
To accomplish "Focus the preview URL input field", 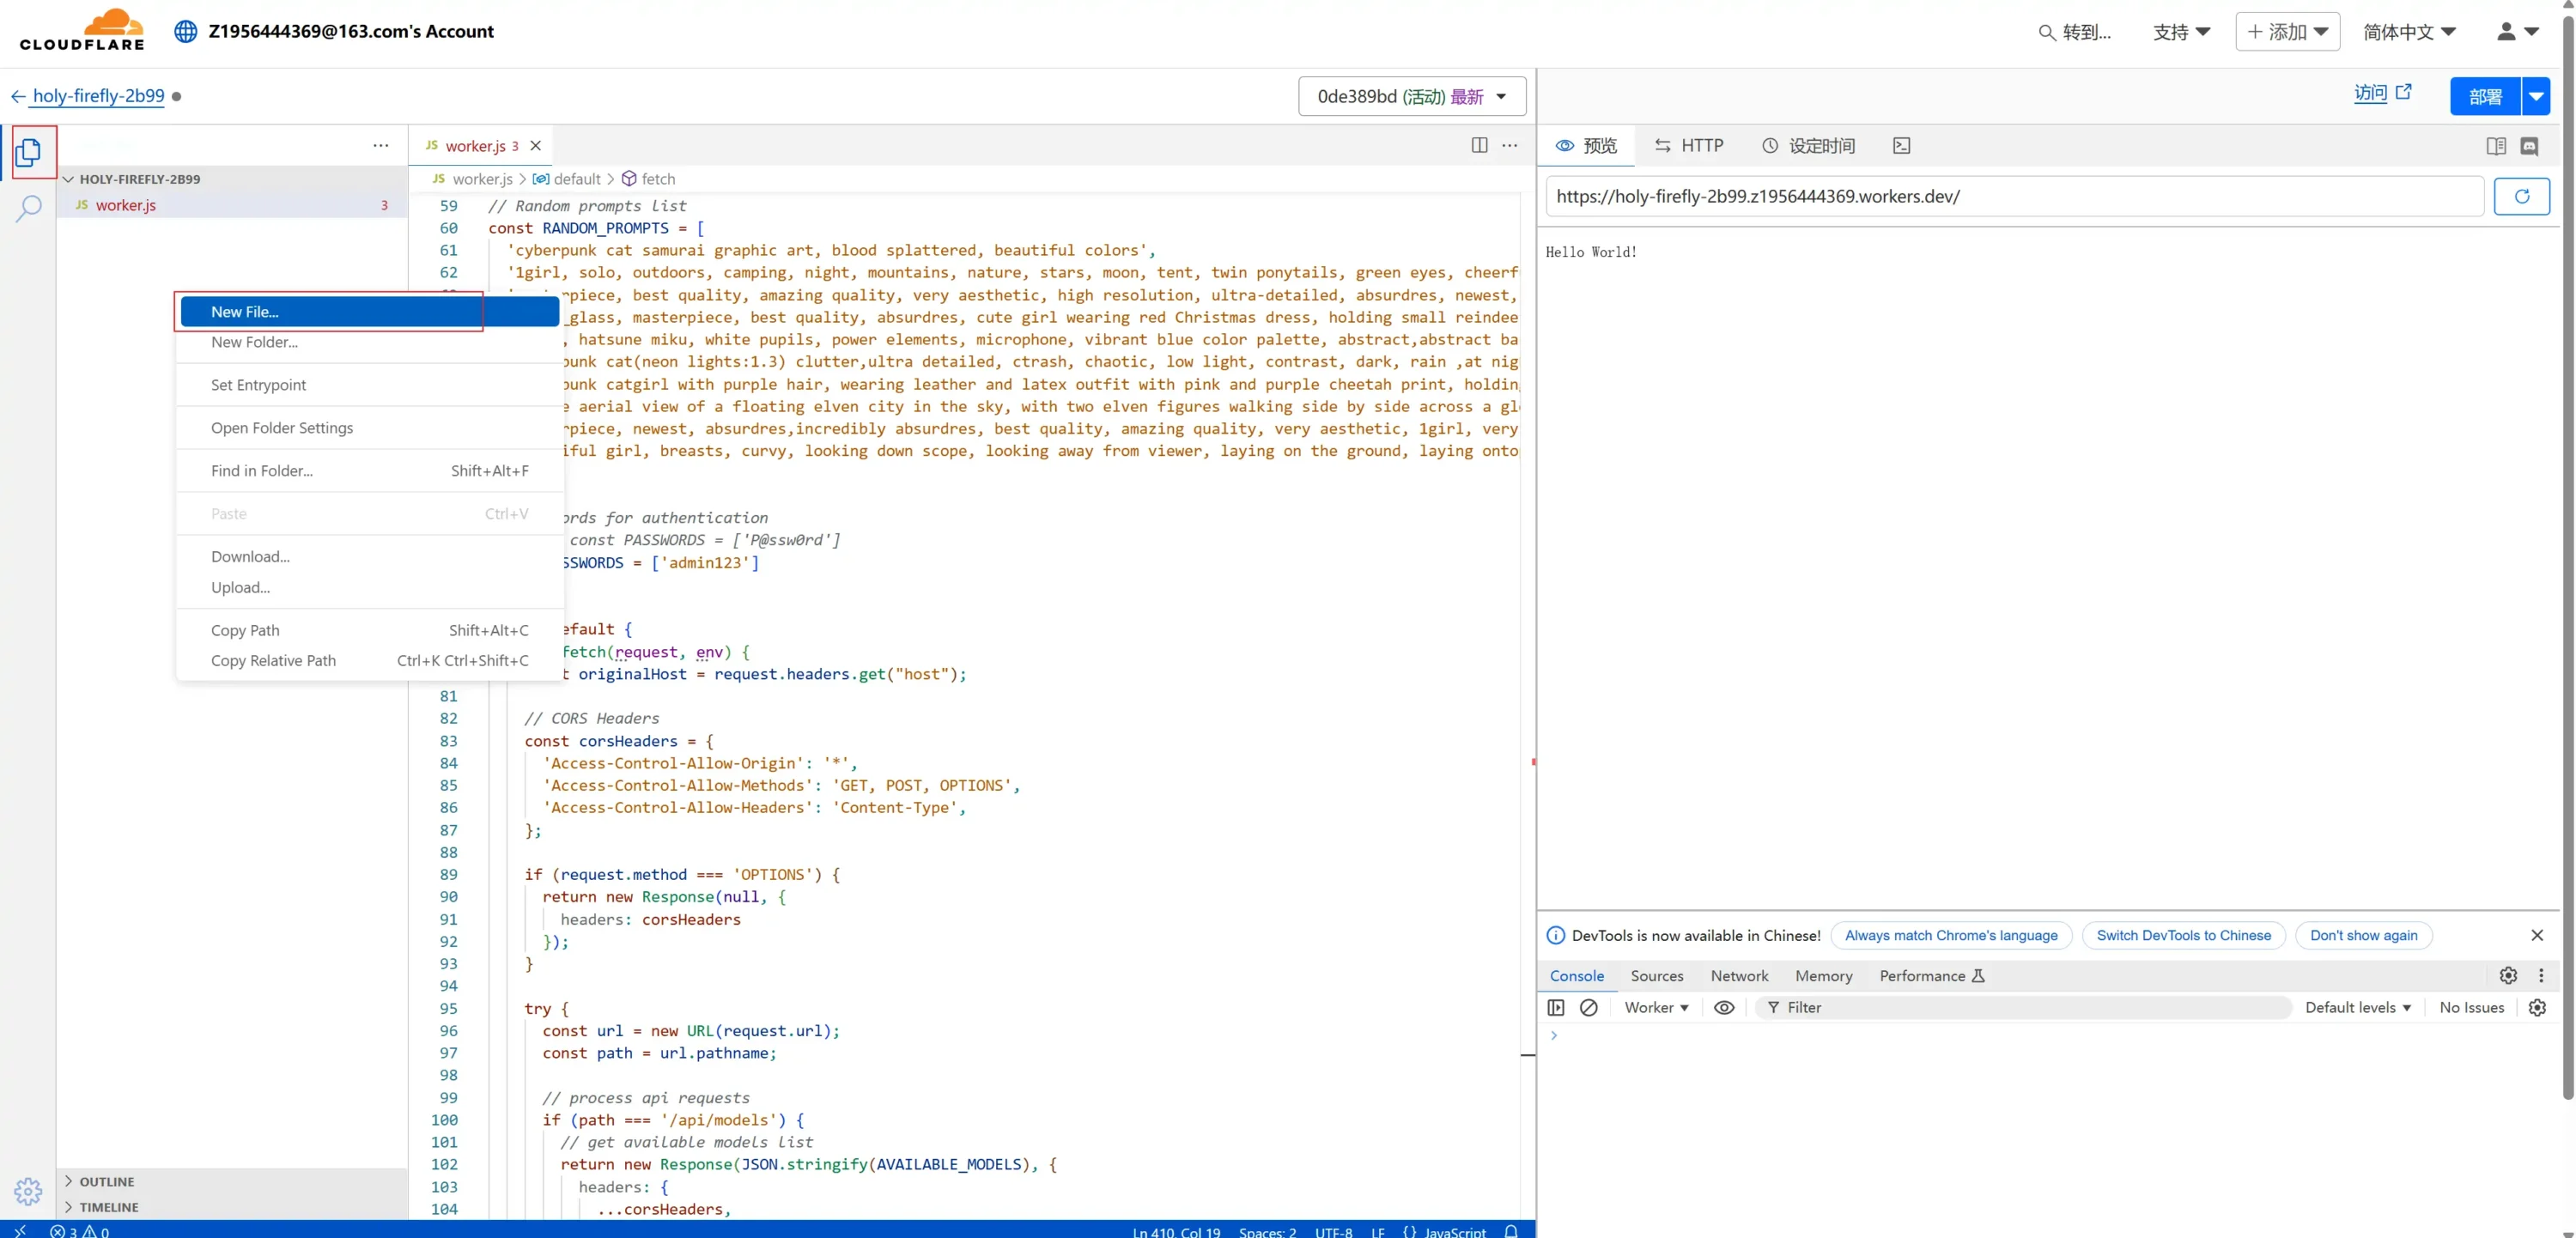I will click(x=2014, y=196).
